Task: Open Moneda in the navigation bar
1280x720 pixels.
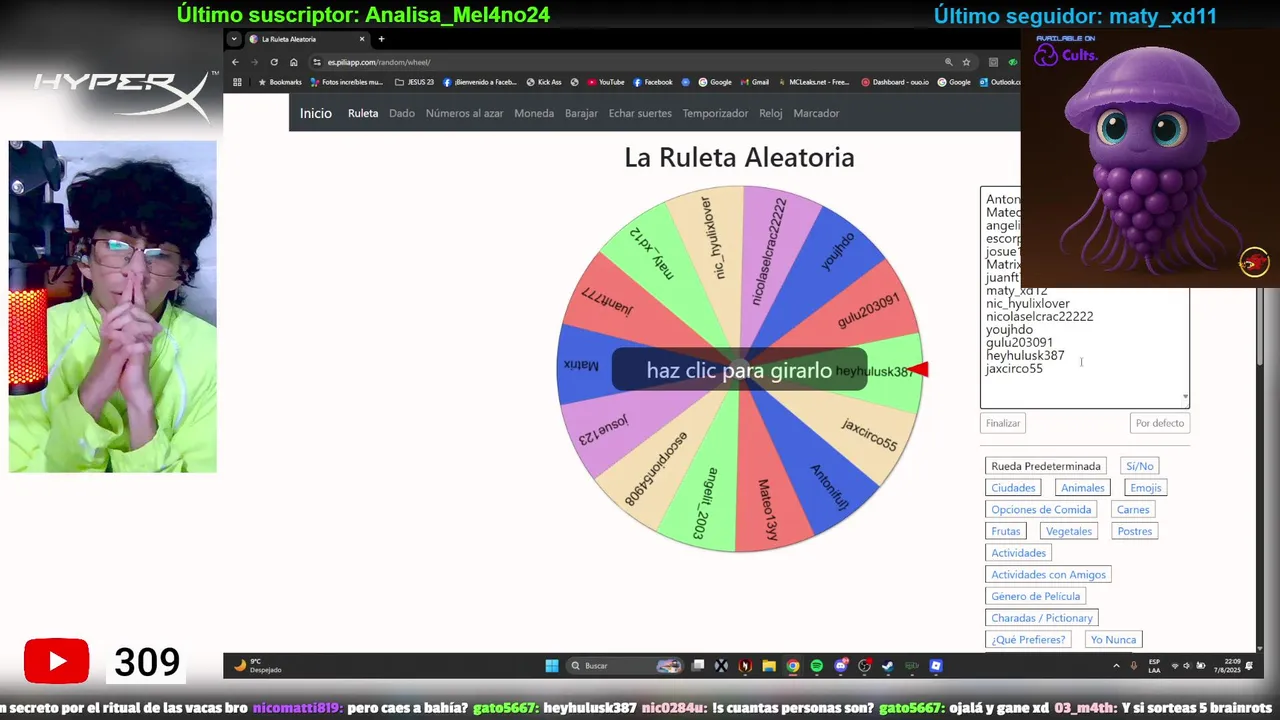Action: (534, 113)
